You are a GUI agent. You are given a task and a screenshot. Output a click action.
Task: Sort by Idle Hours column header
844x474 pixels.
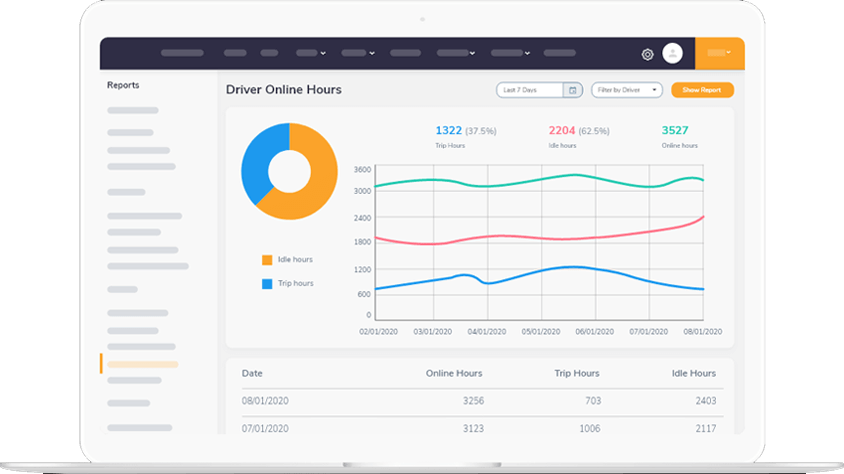click(694, 373)
